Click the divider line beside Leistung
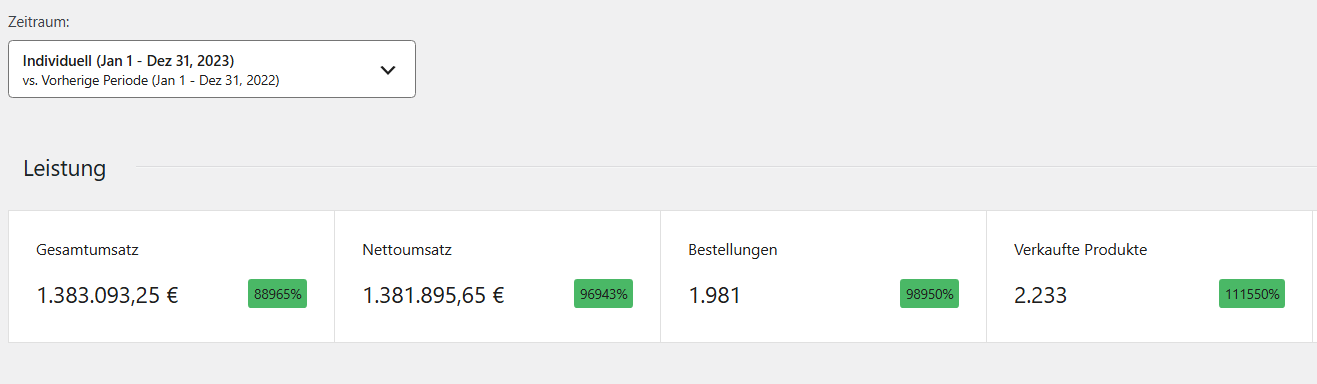Viewport: 1317px width, 384px height. click(x=726, y=167)
